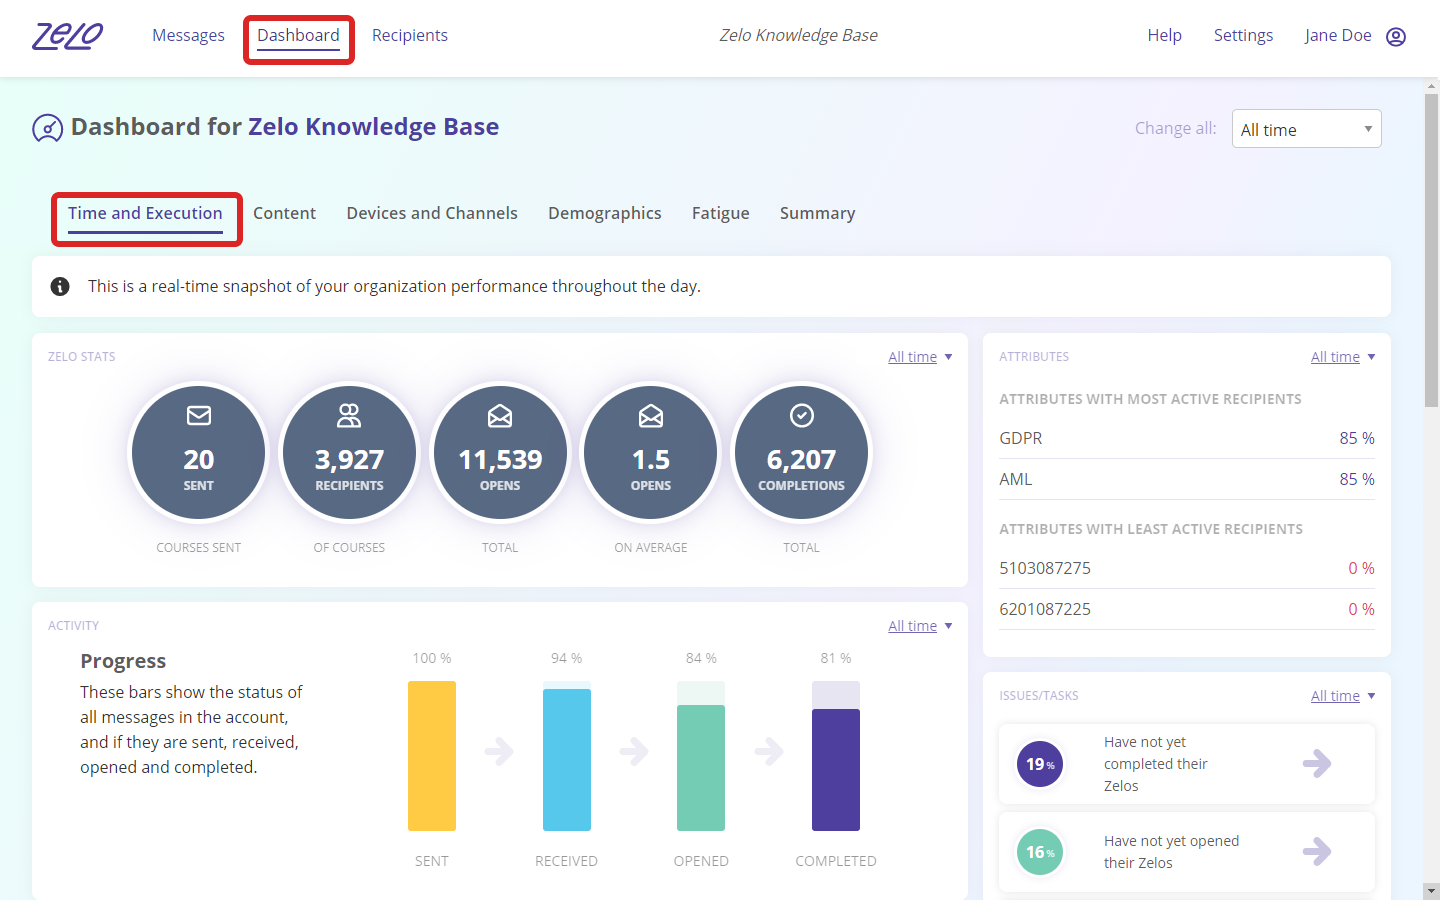1440x900 pixels.
Task: Click the arrow between Received and Opened bars
Action: coord(634,751)
